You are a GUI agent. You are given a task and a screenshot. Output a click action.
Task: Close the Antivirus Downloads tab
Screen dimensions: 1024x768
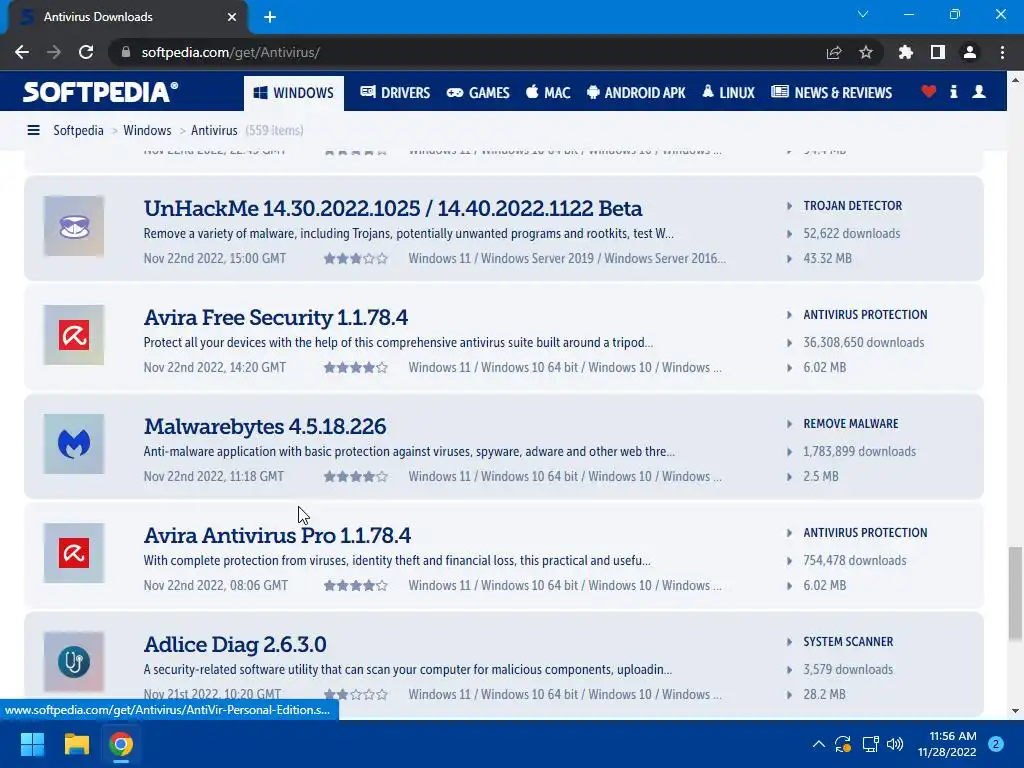tap(232, 17)
